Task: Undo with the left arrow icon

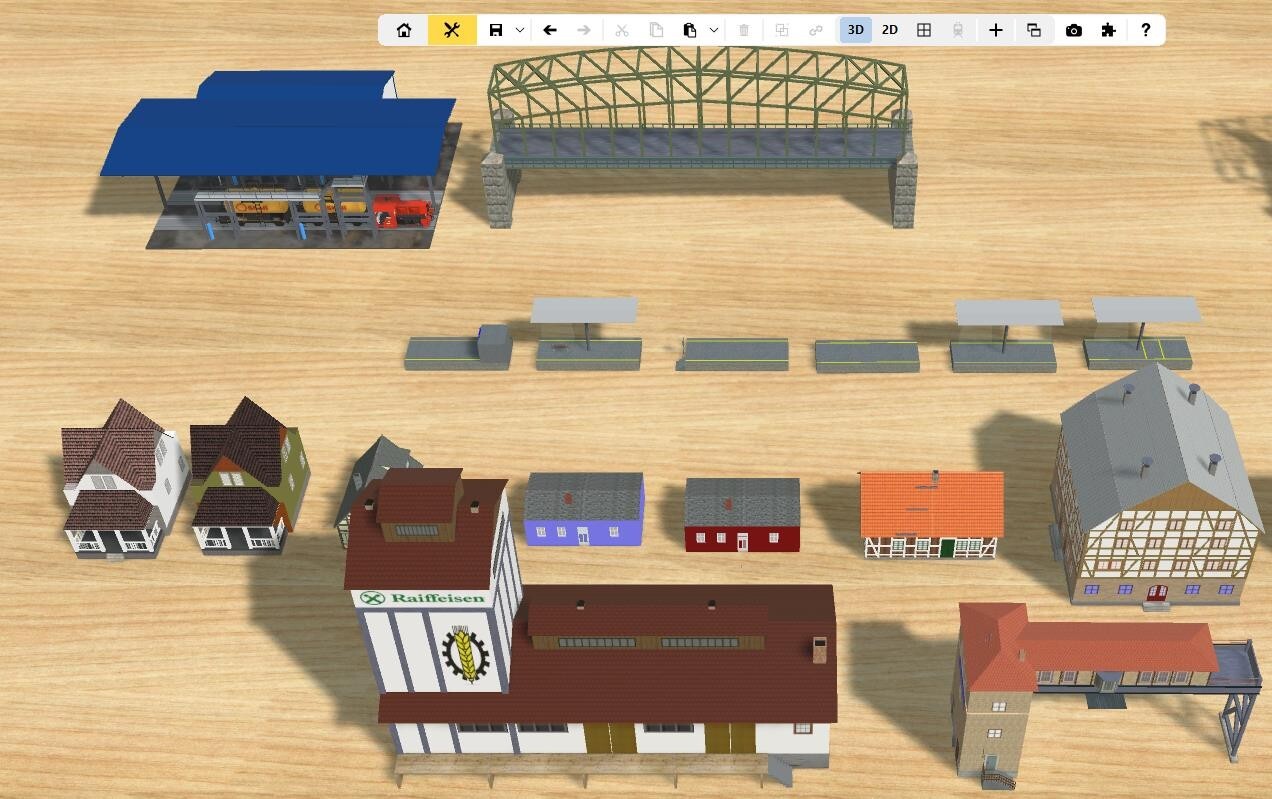Action: point(549,30)
